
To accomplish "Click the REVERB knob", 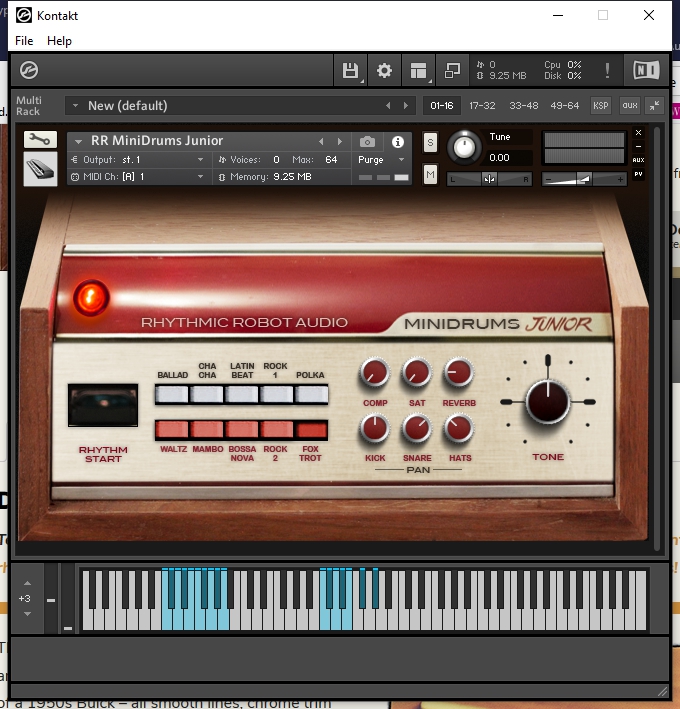I will tap(458, 373).
